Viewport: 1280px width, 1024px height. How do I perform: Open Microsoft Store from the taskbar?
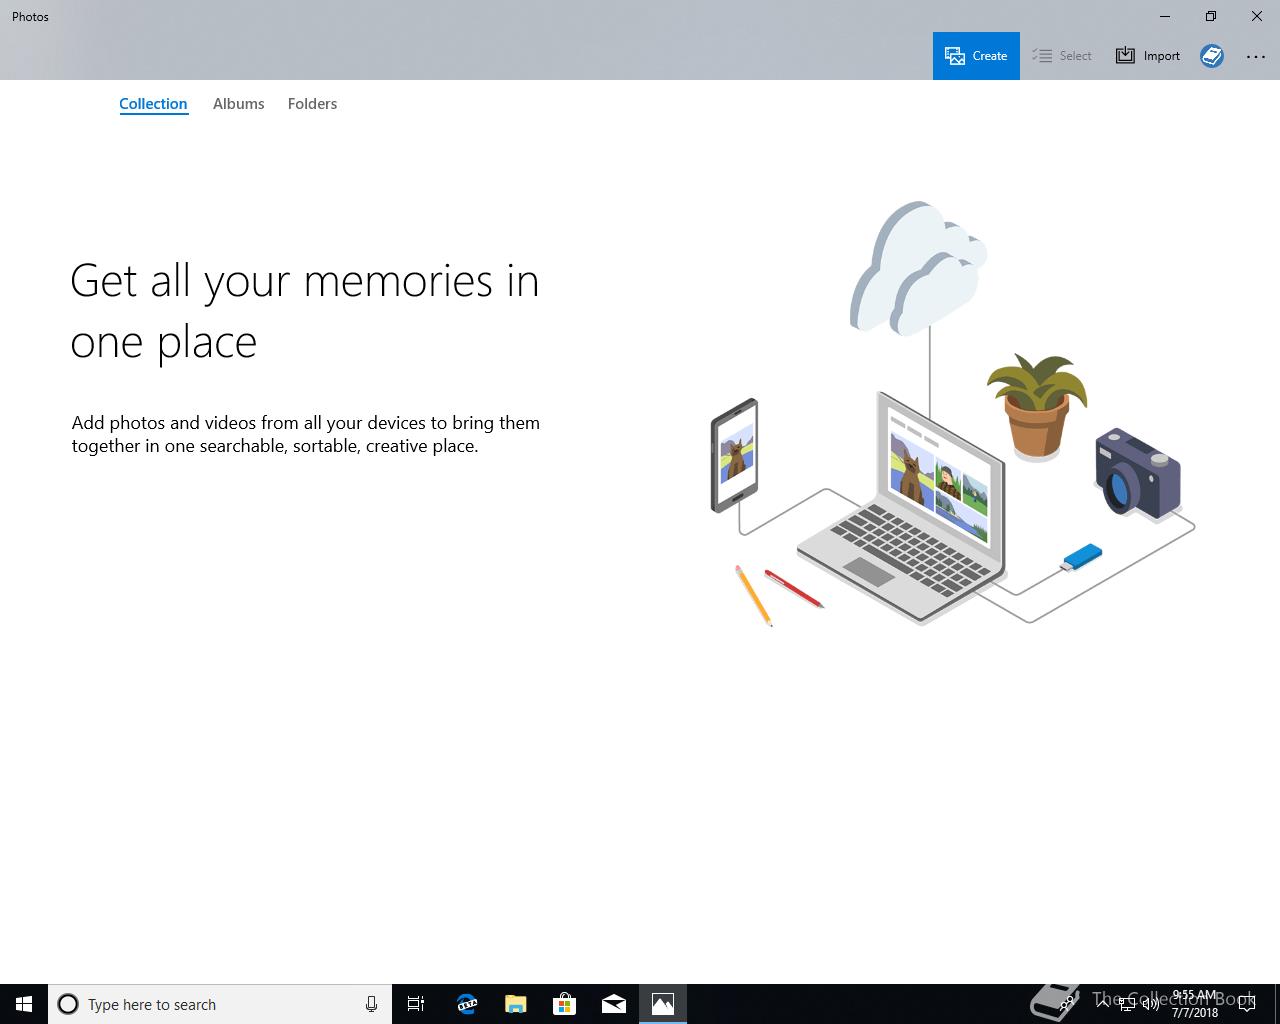[564, 1004]
